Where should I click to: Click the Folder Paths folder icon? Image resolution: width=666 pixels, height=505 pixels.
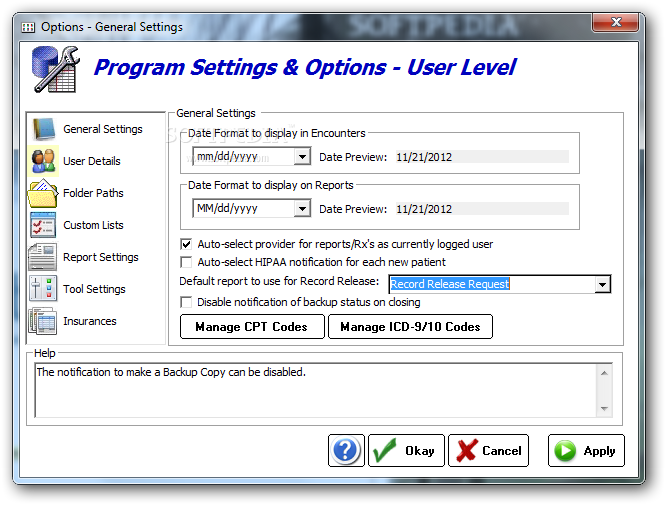(43, 193)
